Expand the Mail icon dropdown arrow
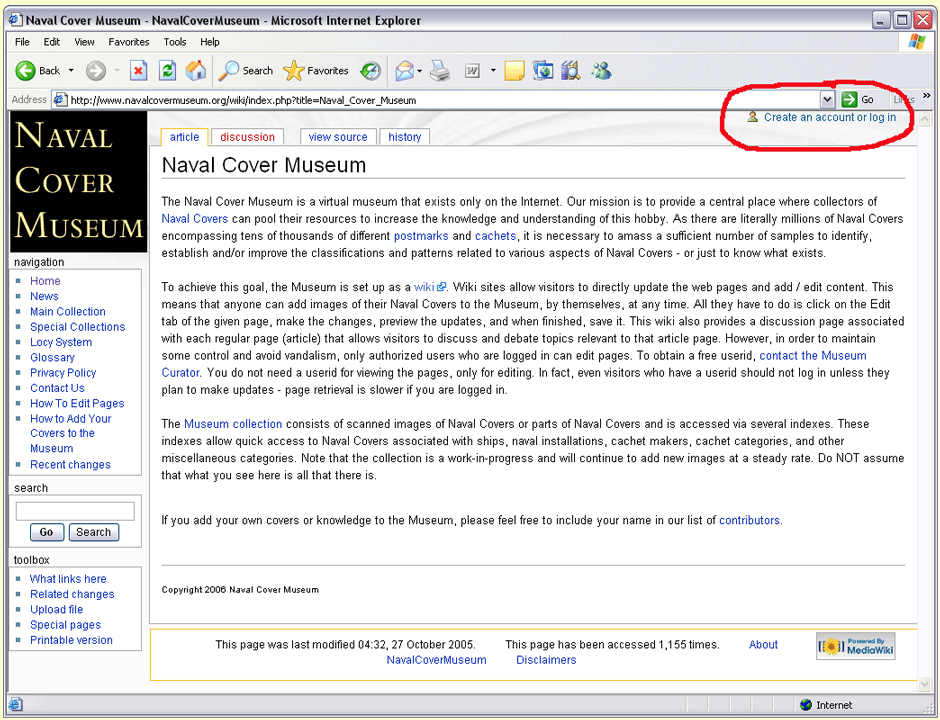 [x=420, y=70]
